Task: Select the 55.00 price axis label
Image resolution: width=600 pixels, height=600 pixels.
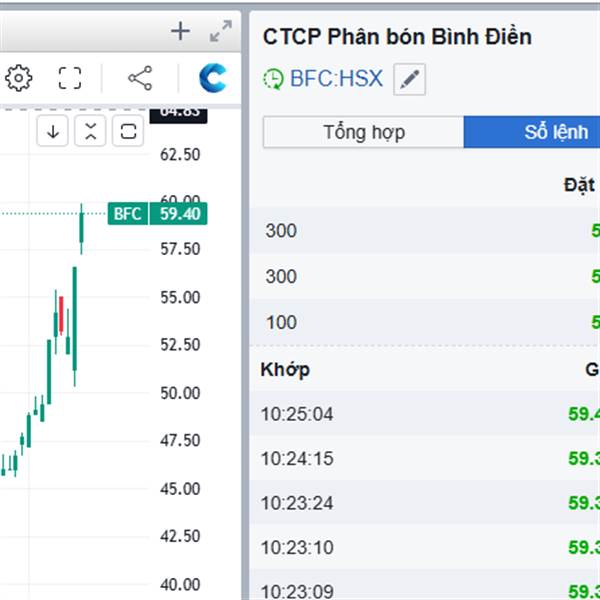Action: (180, 297)
